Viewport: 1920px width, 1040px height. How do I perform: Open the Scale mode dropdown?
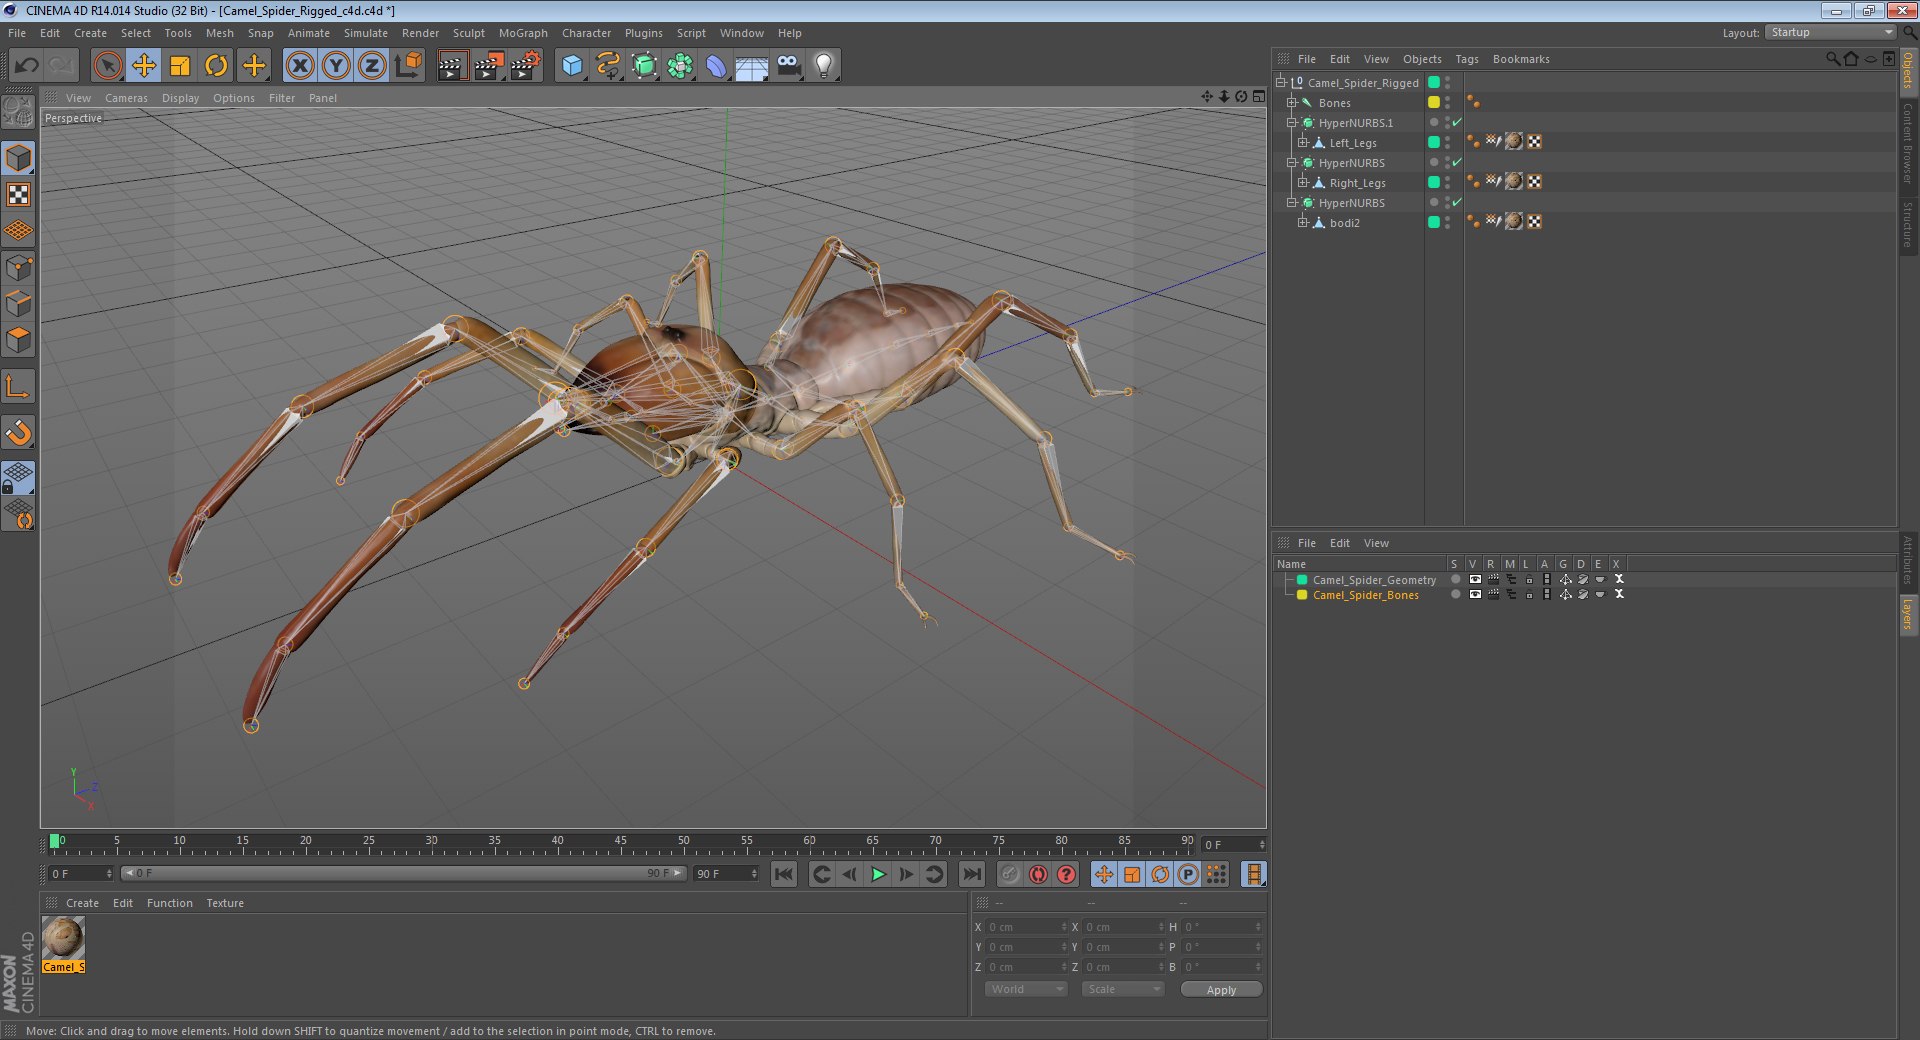(1123, 989)
